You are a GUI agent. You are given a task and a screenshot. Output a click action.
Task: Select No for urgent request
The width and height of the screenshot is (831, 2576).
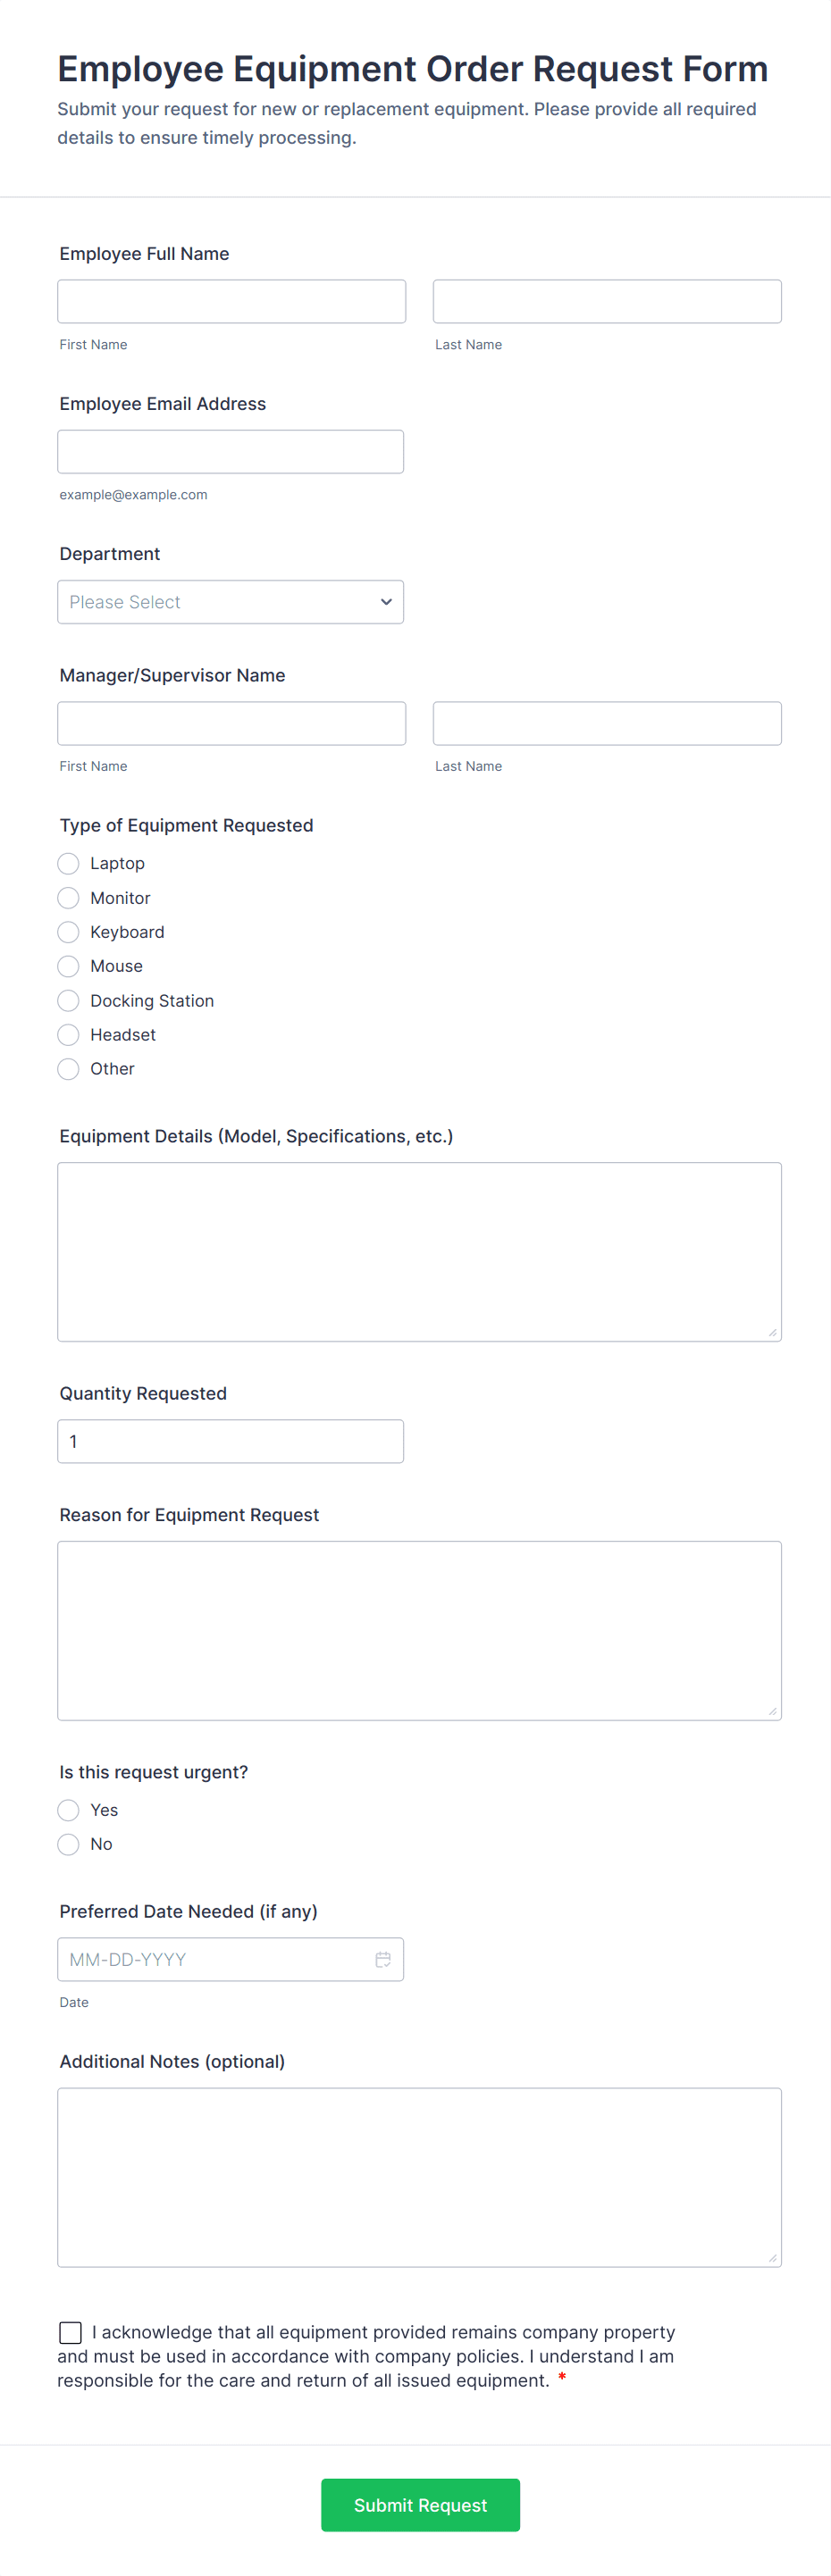(68, 1843)
